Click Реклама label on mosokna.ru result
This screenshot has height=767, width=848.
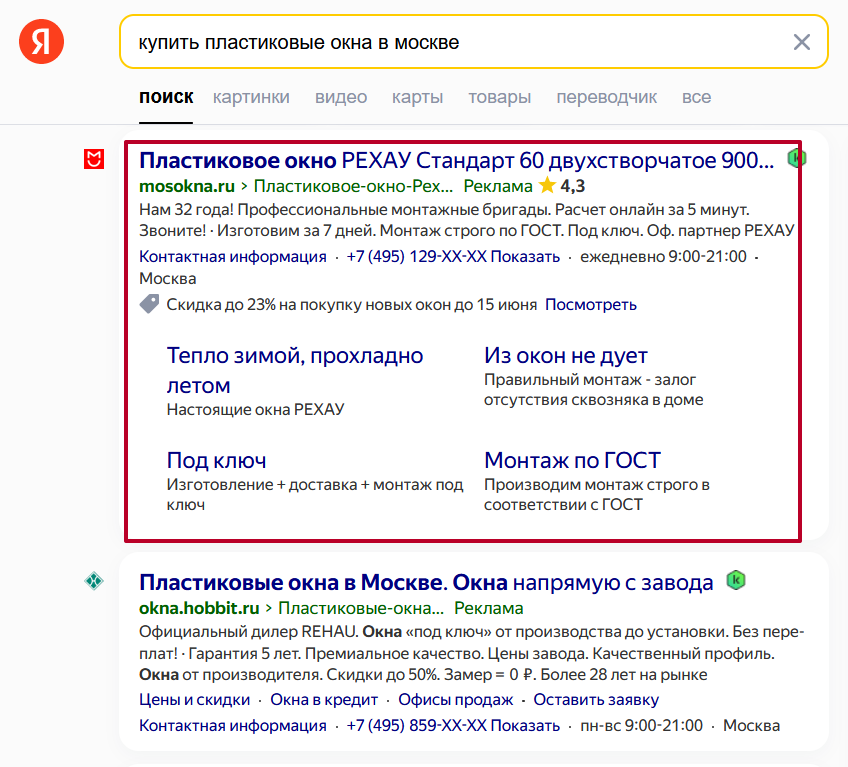pyautogui.click(x=498, y=186)
